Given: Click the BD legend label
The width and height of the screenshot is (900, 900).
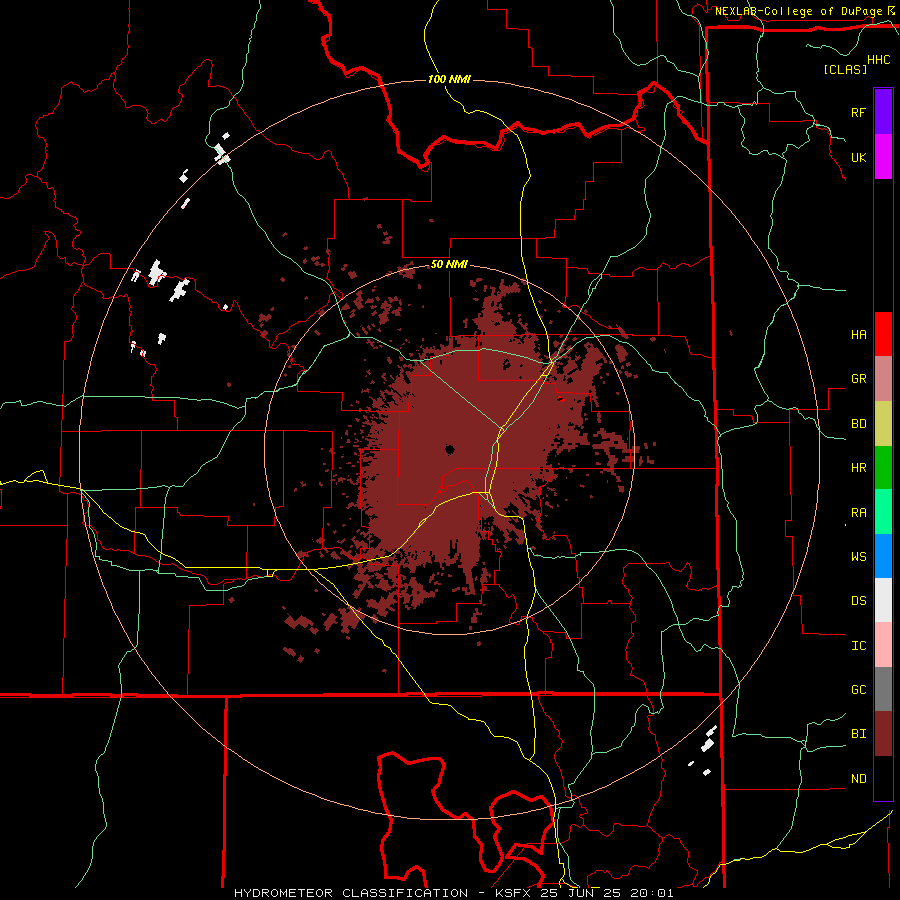Looking at the screenshot, I should (x=859, y=424).
